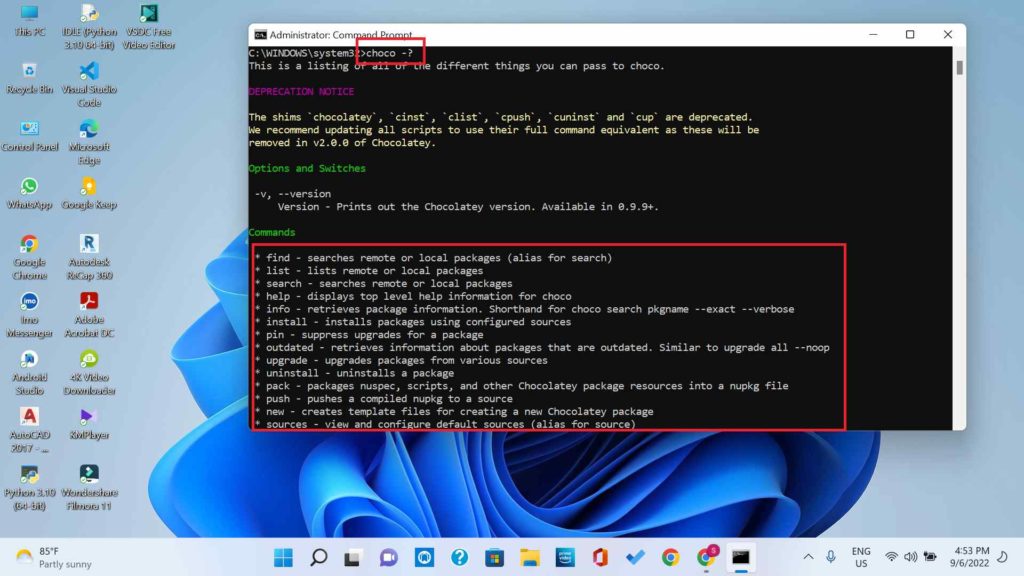This screenshot has height=576, width=1024.
Task: Select the Python 3.10 (64-bit) desktop icon
Action: (x=29, y=487)
